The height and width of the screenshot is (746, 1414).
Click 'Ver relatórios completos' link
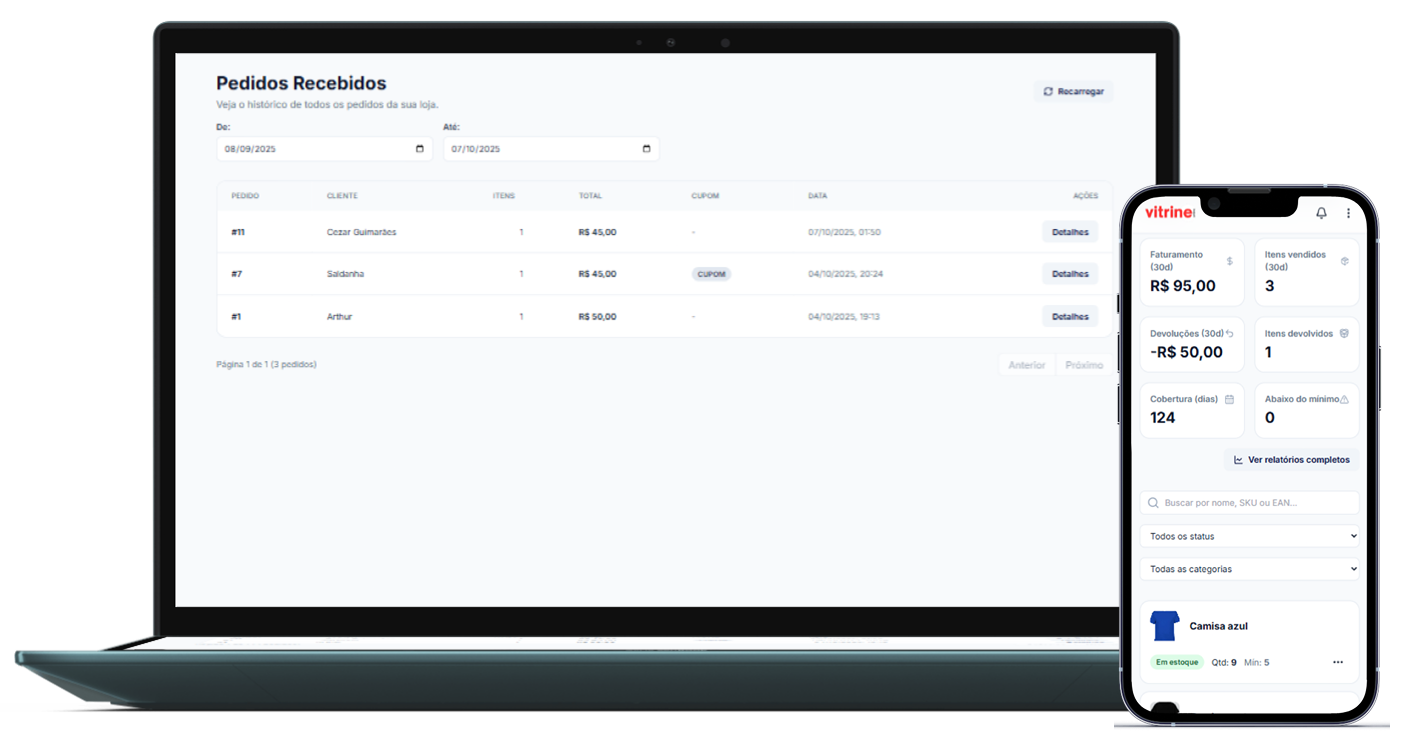(x=1291, y=460)
